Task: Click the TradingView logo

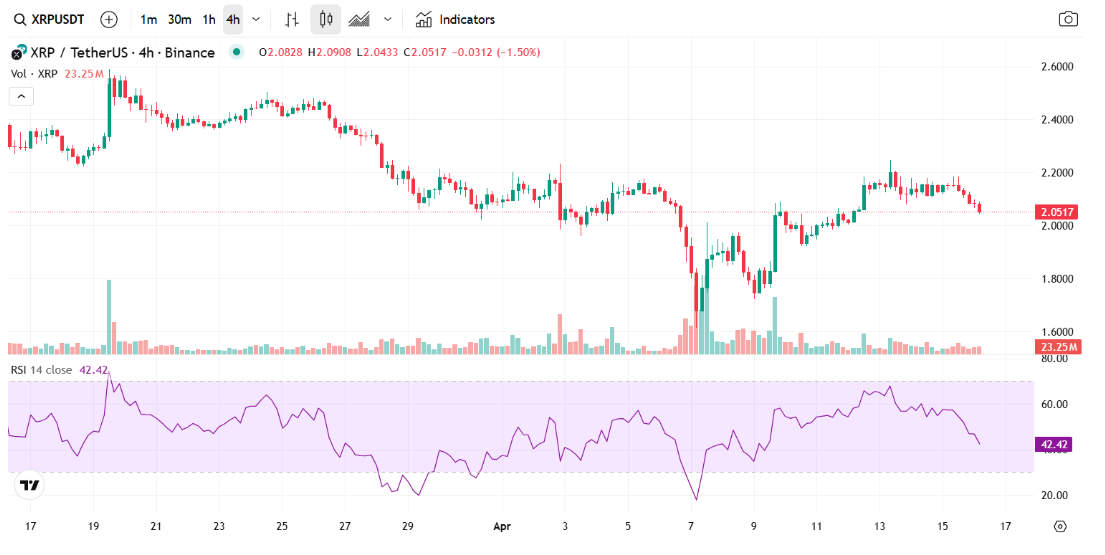Action: coord(30,485)
